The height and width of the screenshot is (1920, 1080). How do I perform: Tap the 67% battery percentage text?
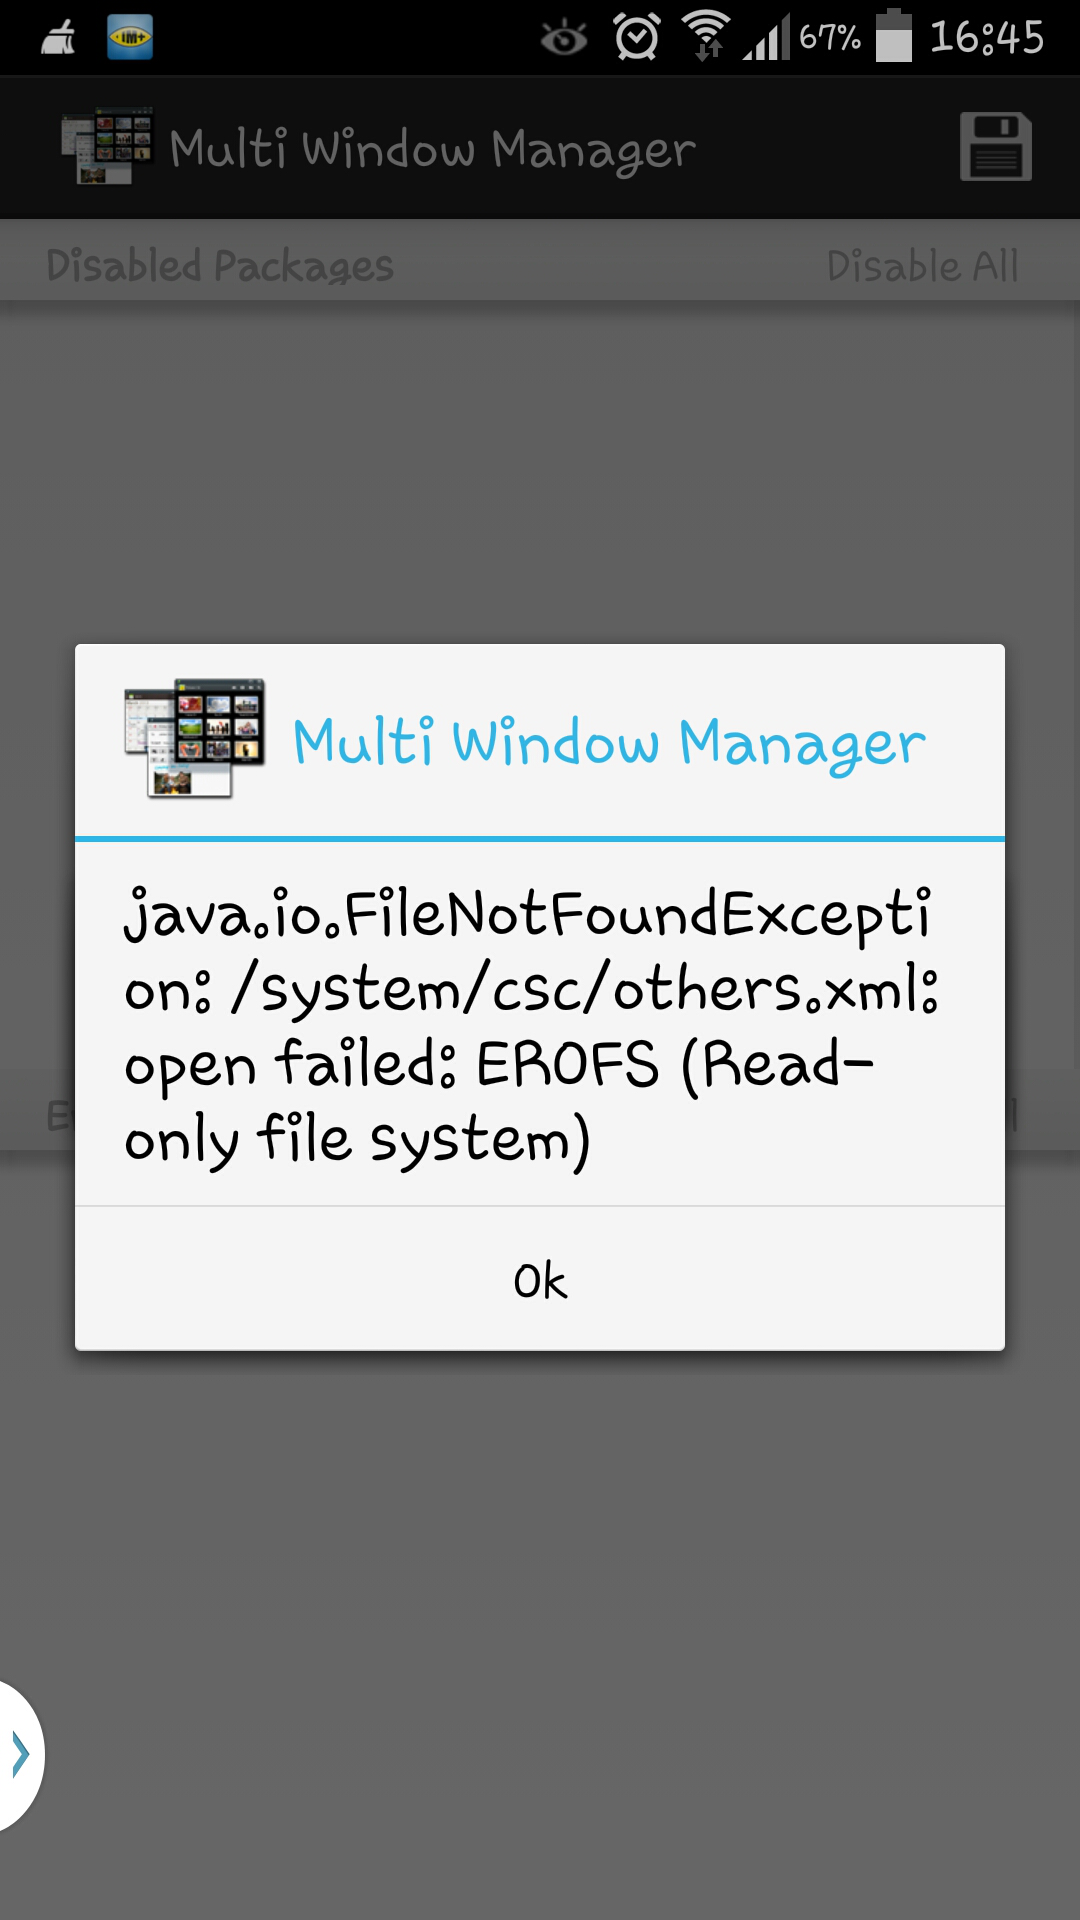pyautogui.click(x=830, y=38)
